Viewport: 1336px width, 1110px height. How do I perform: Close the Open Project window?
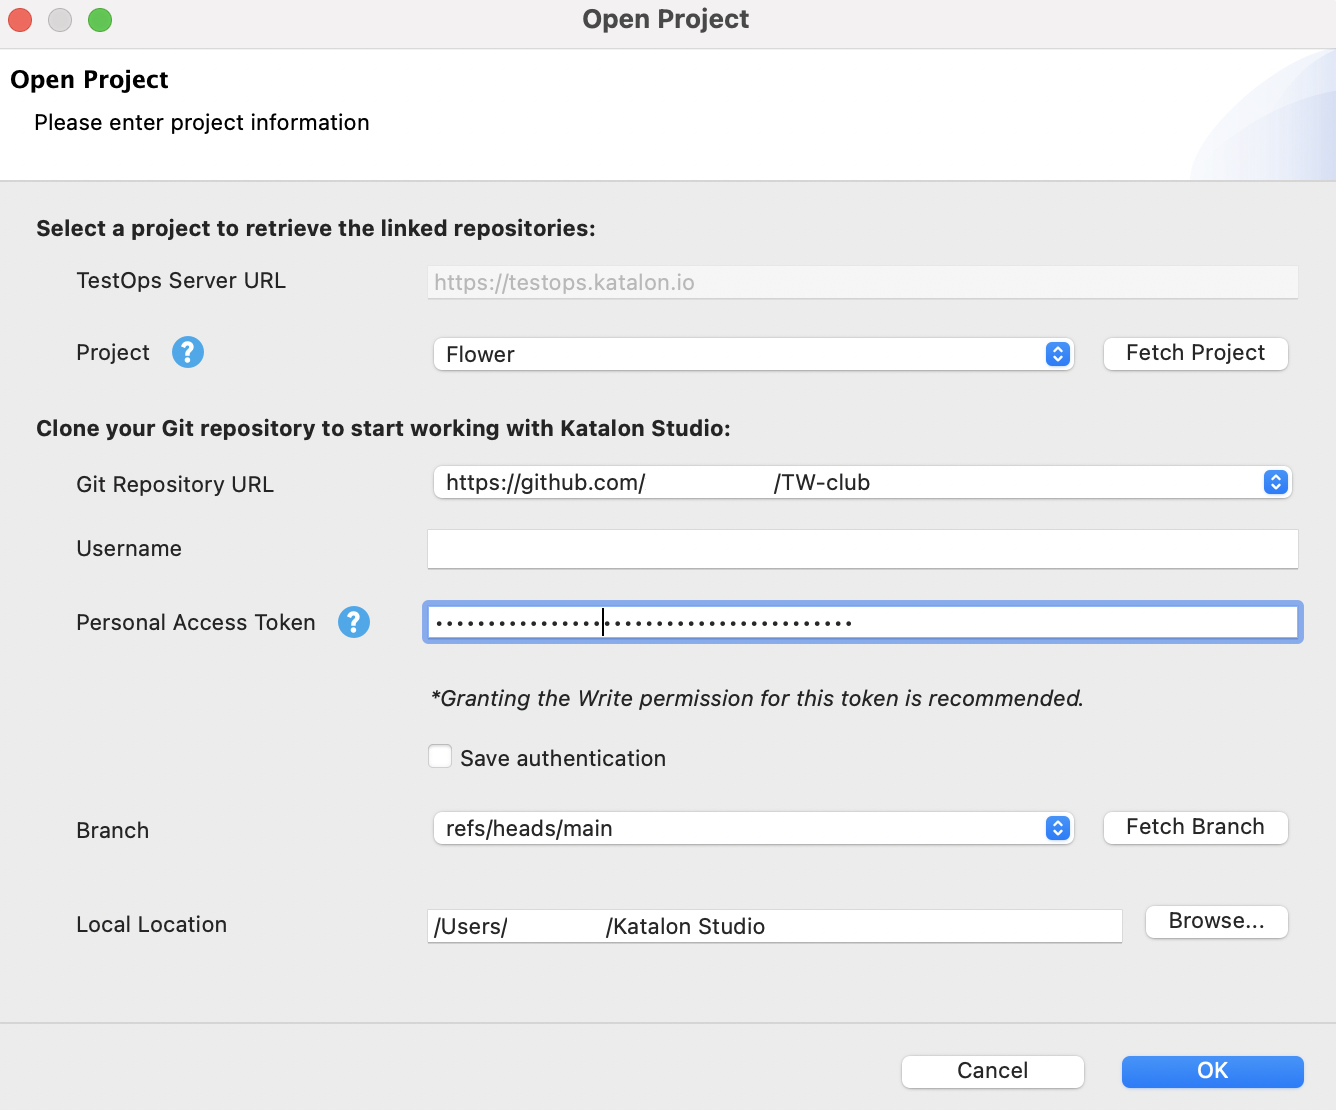[x=20, y=20]
